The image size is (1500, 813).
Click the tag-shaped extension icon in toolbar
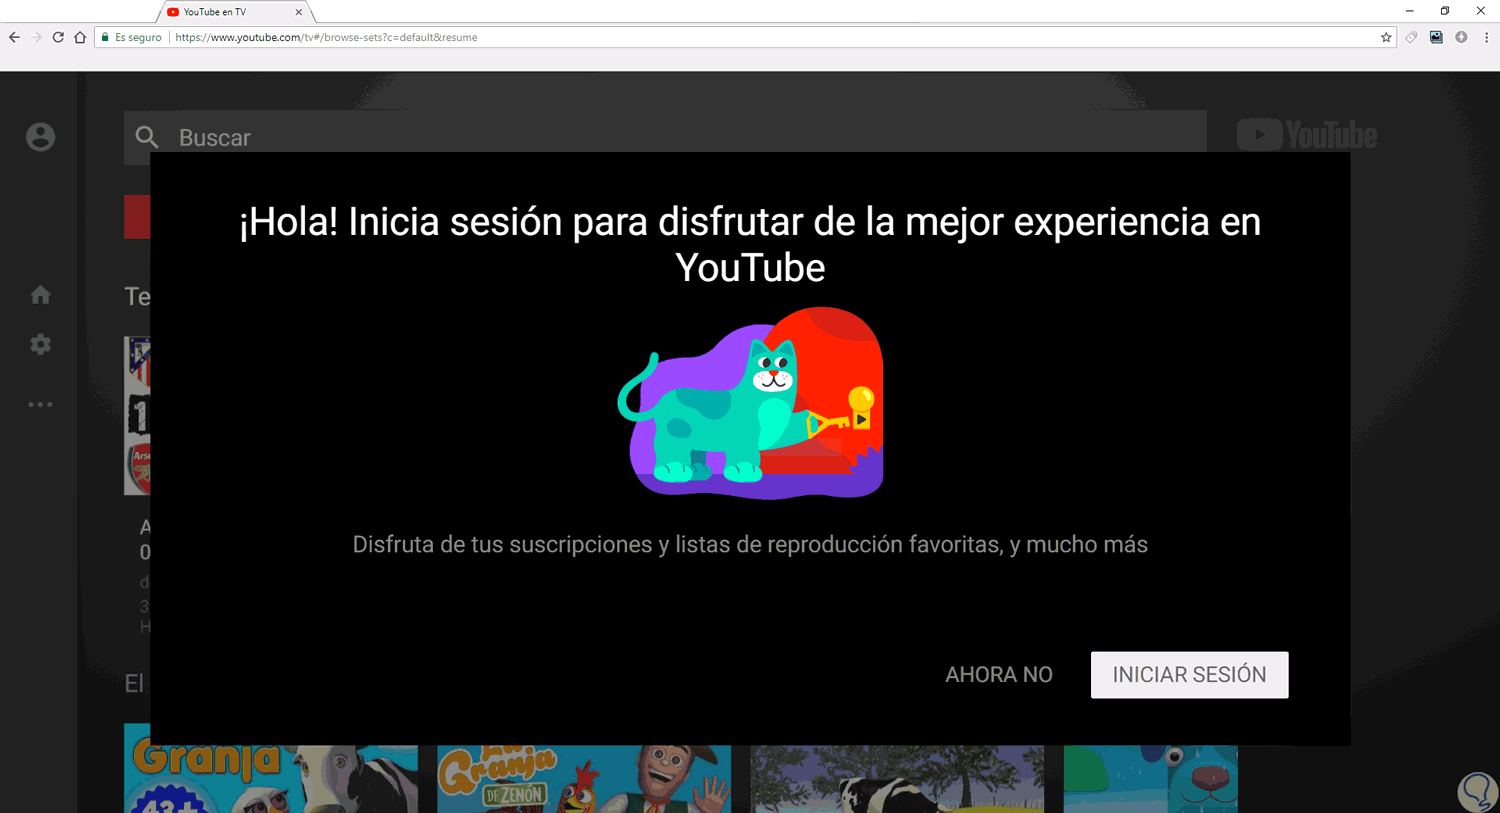coord(1411,37)
